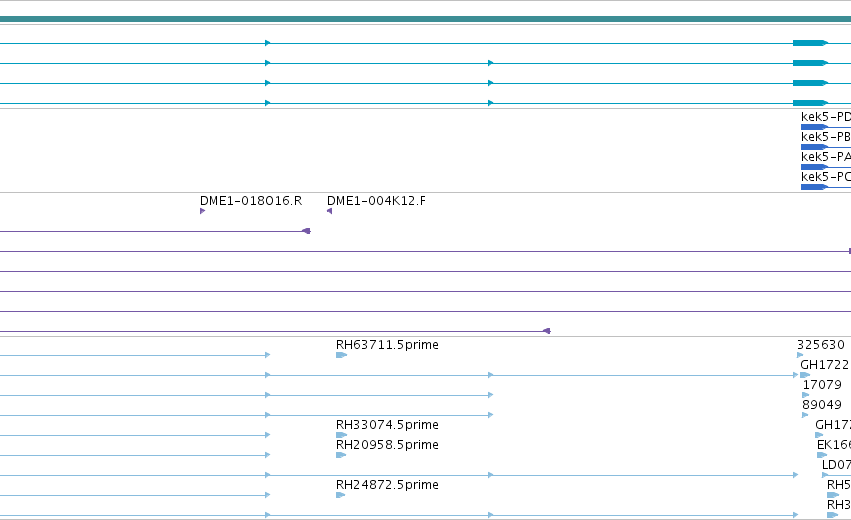
Task: Click the small arrow glyph under DME1-004K12.F
Action: pos(329,211)
